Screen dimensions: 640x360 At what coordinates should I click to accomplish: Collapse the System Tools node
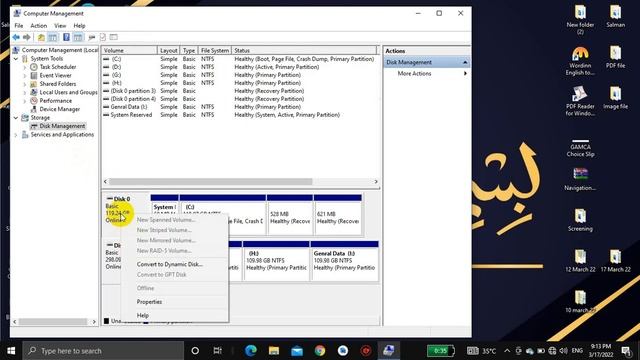pos(16,59)
